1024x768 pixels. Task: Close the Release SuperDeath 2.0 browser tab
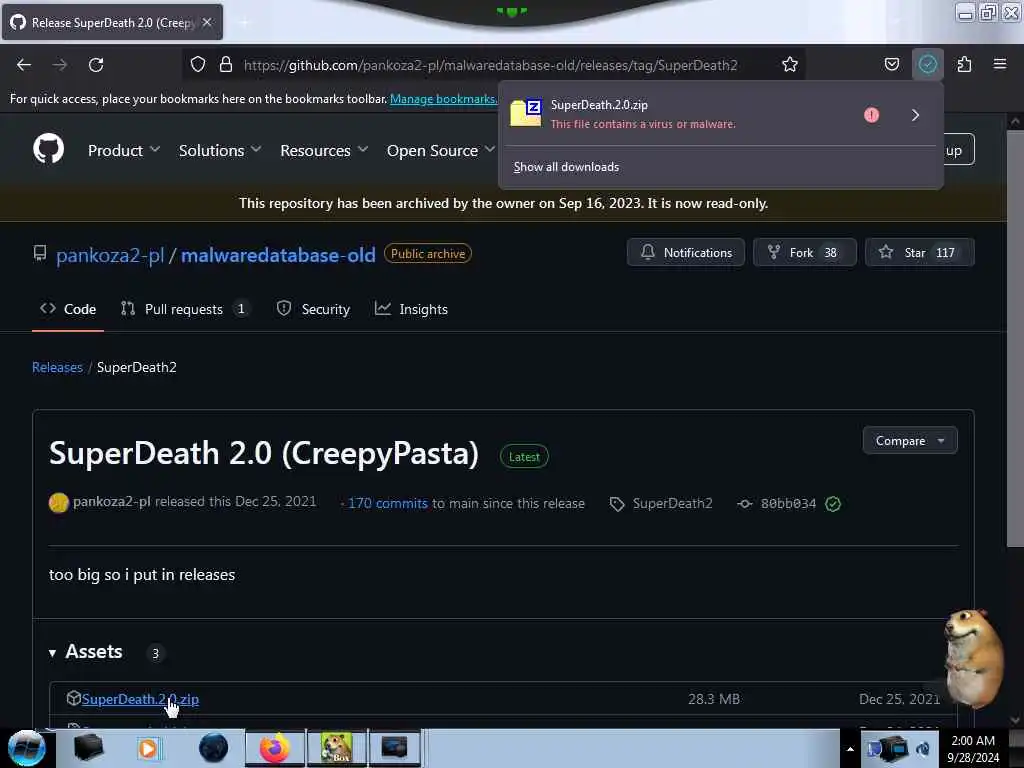point(206,22)
